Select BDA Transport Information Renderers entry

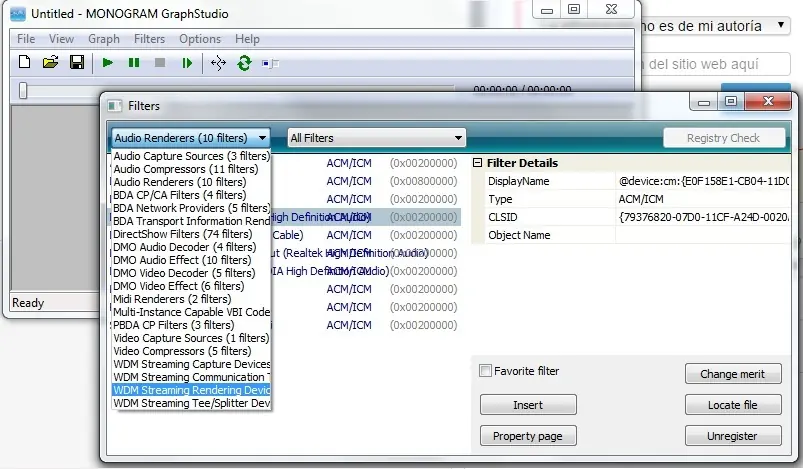[191, 221]
